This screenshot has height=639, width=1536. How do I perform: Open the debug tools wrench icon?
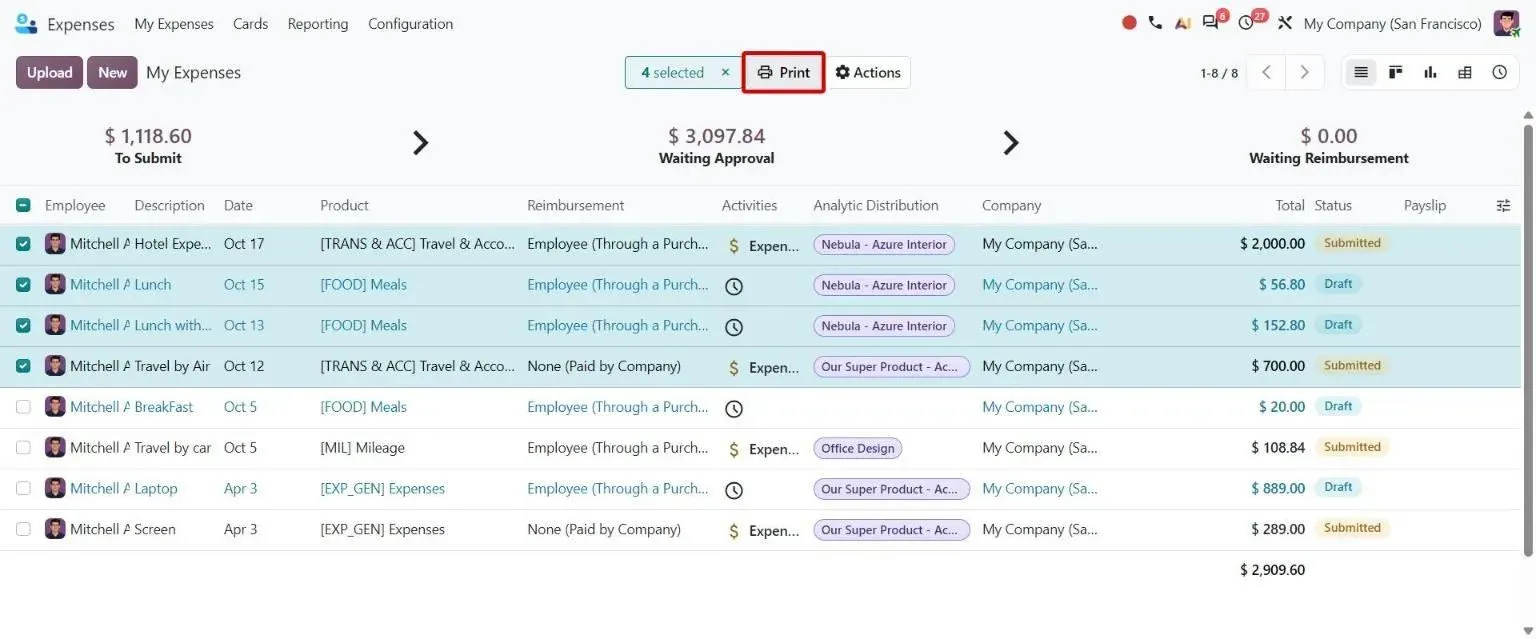coord(1285,23)
